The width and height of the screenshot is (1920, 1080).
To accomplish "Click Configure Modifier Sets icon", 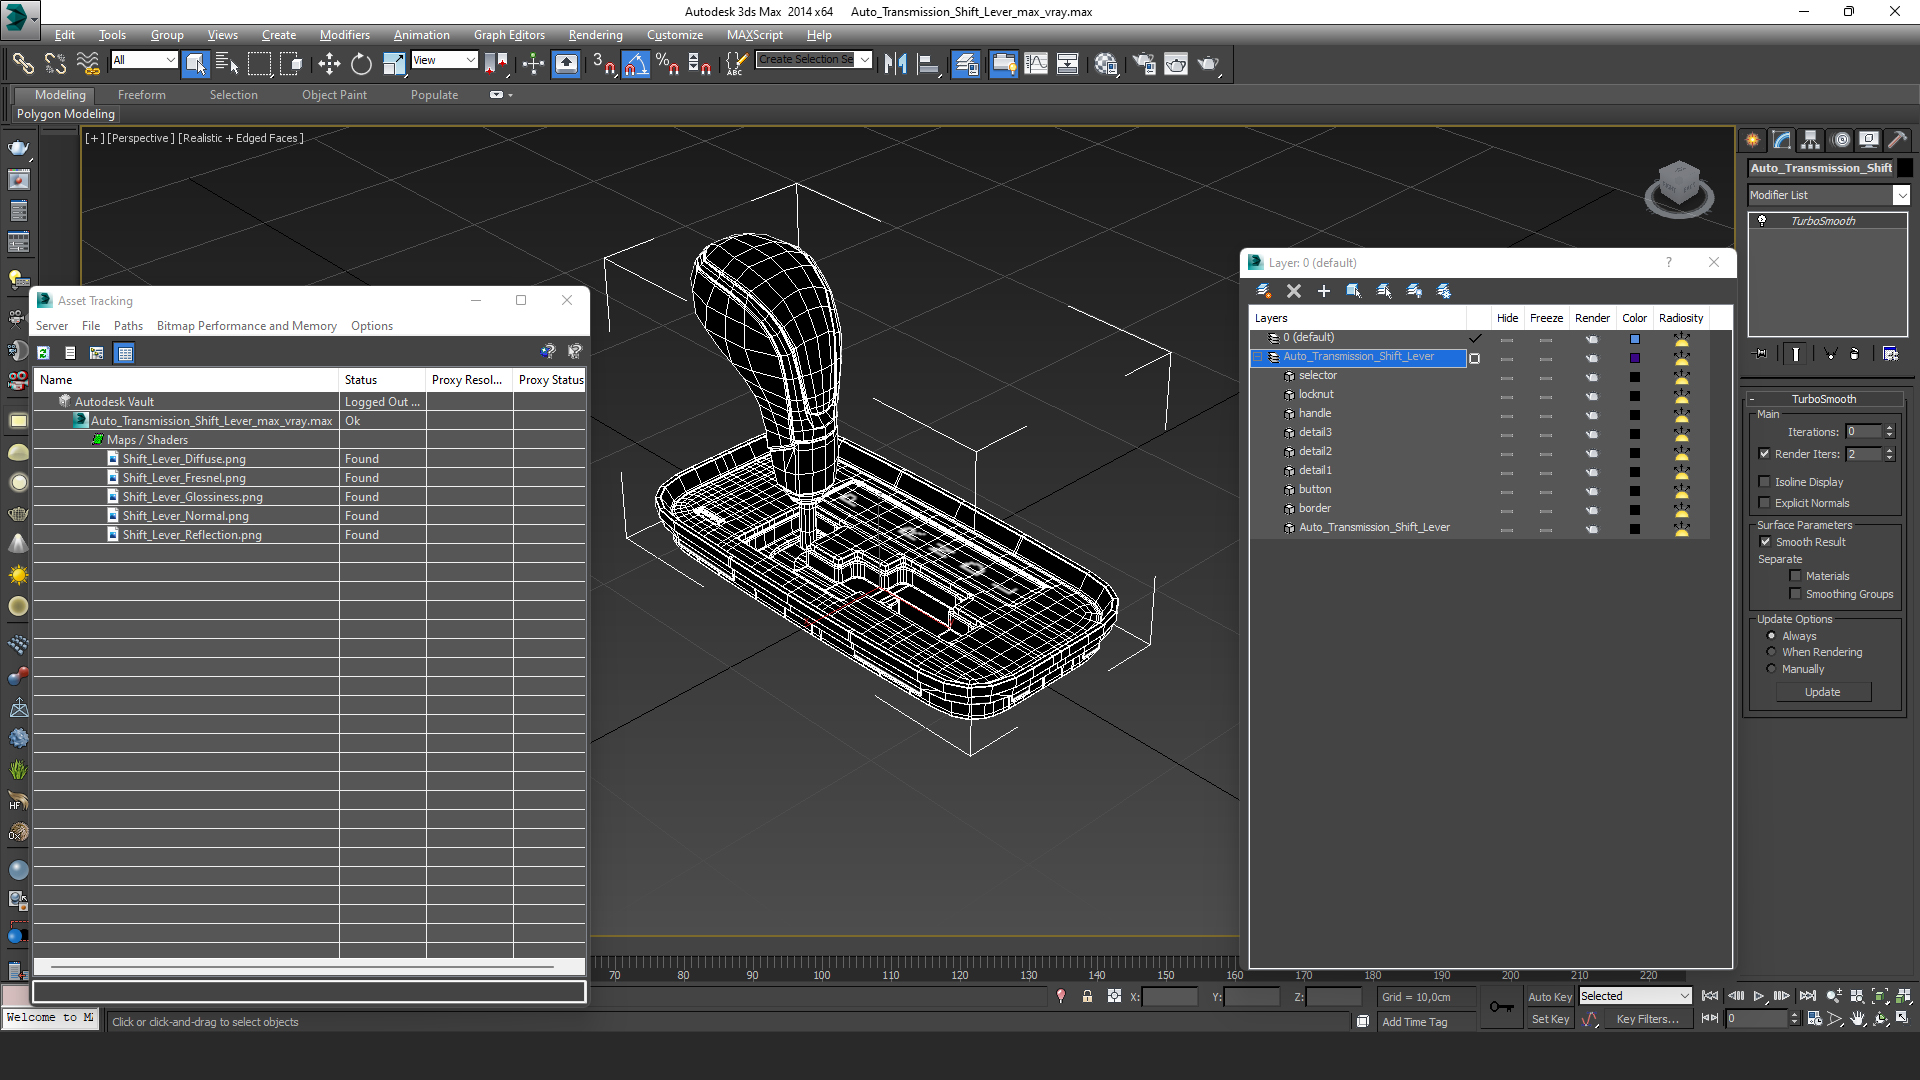I will 1890,354.
